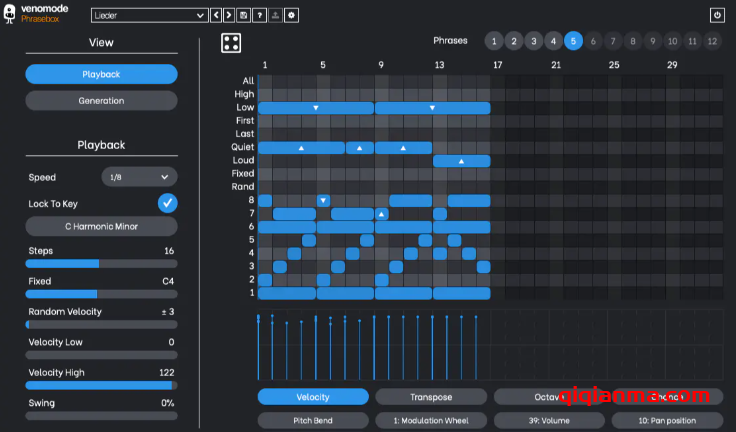This screenshot has height=432, width=736.
Task: Toggle the first step in row 8
Action: coord(265,201)
